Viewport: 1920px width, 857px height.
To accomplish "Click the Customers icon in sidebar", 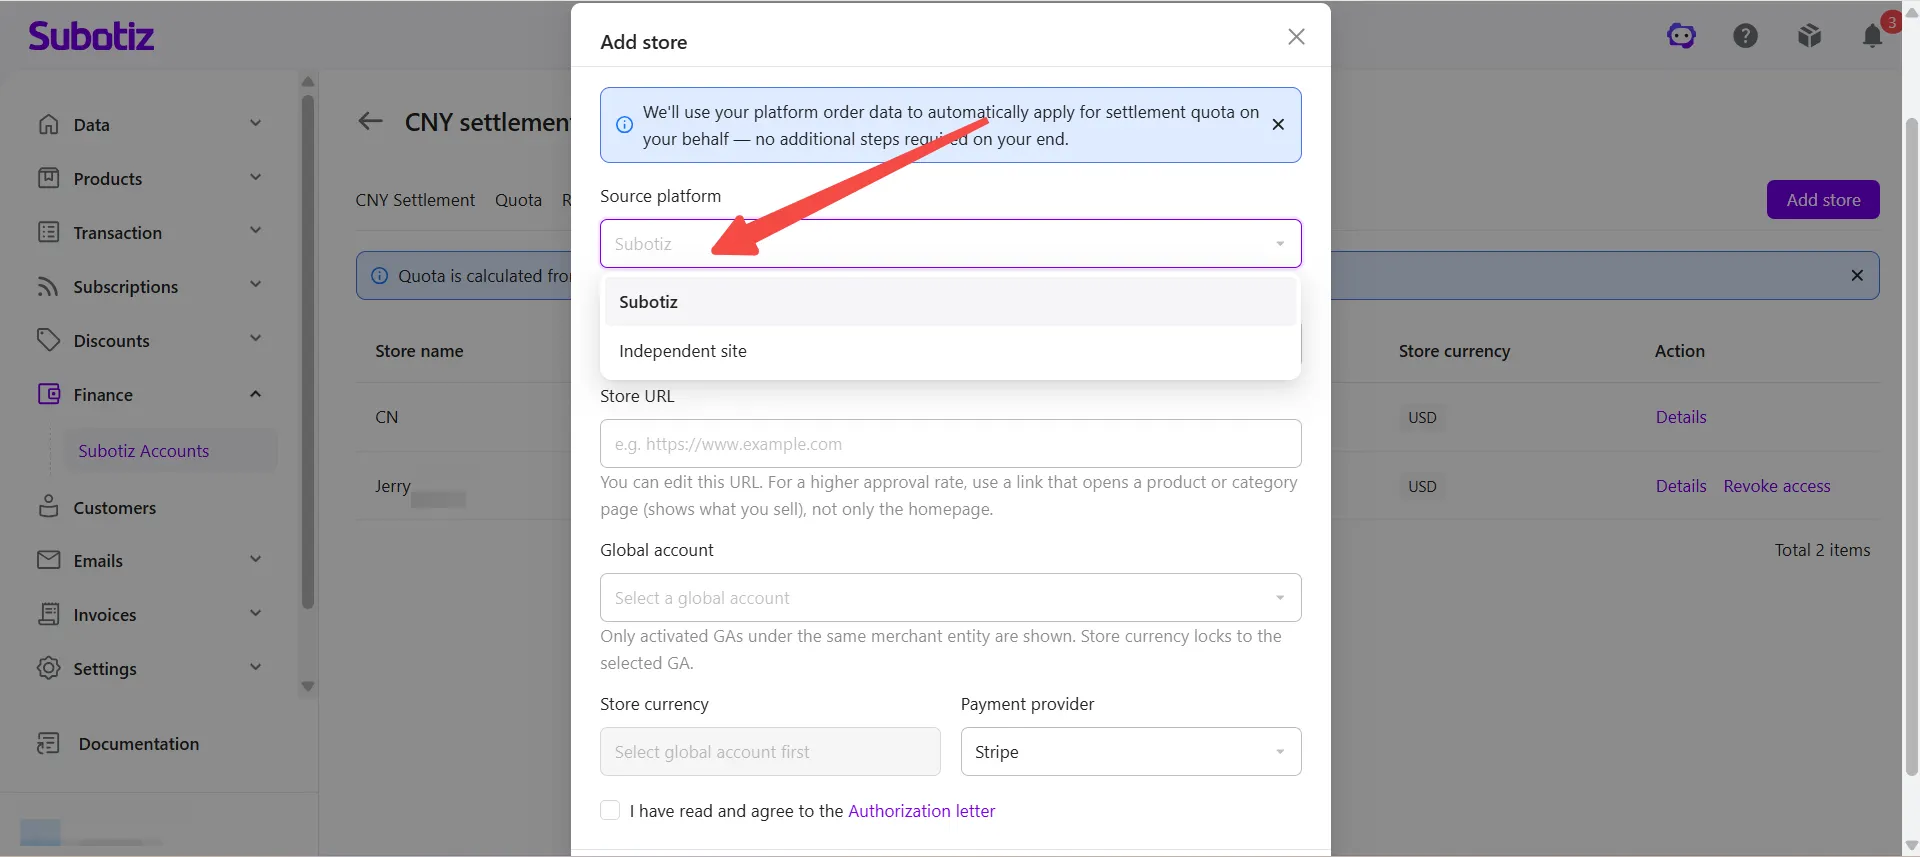I will [x=48, y=506].
